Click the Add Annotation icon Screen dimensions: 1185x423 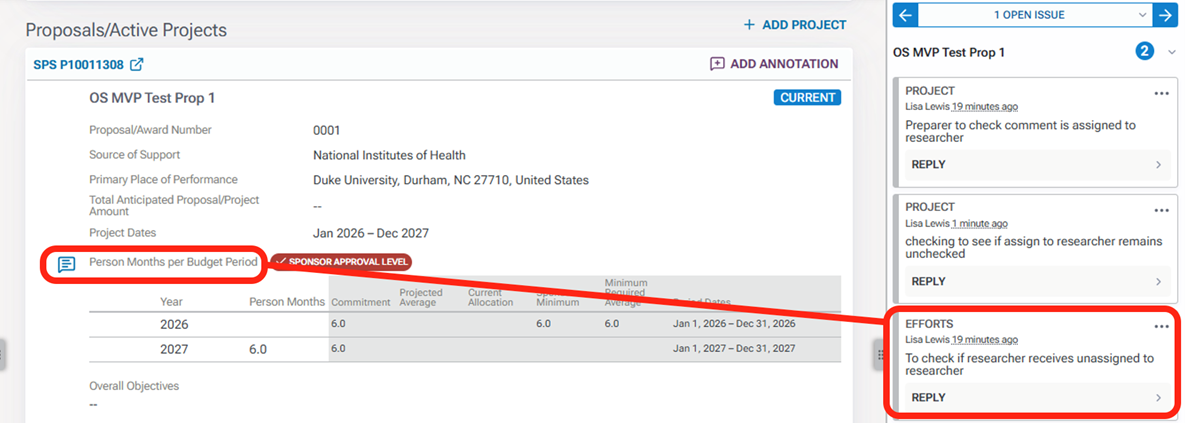(x=717, y=64)
